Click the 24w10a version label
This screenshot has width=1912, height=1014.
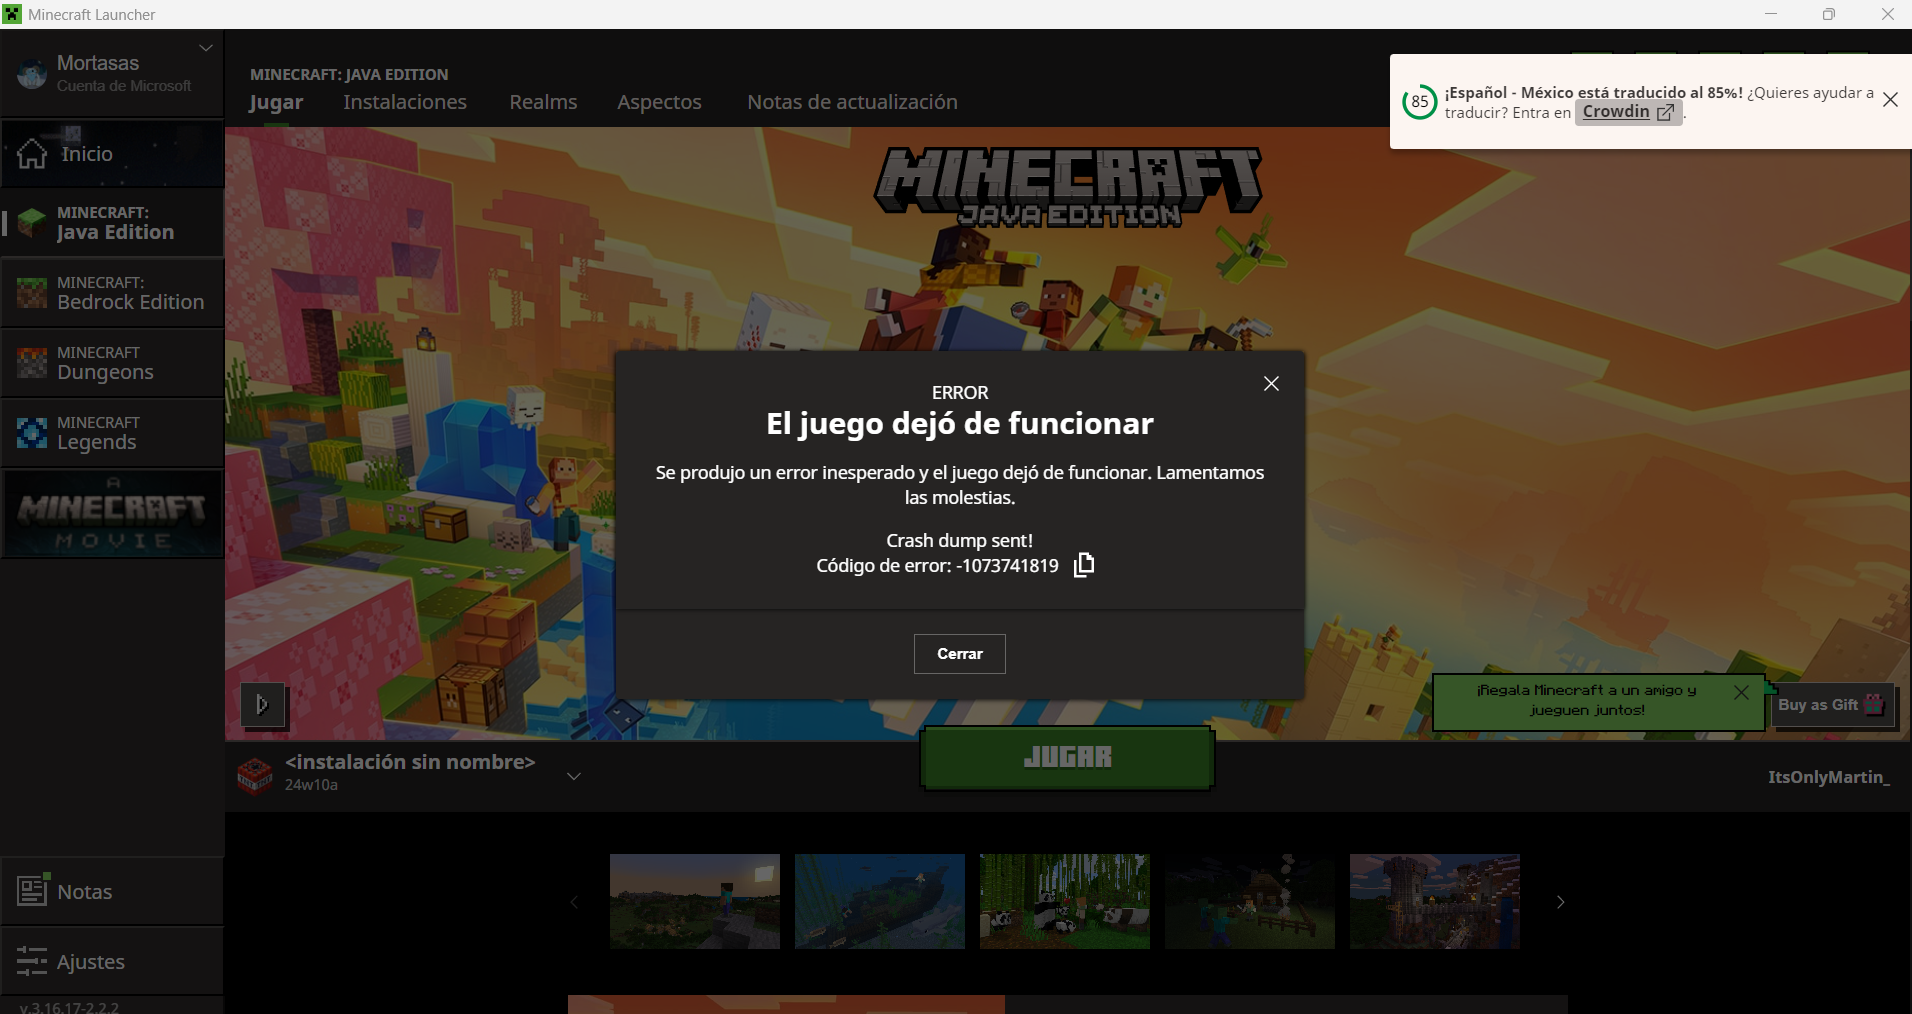click(x=311, y=785)
